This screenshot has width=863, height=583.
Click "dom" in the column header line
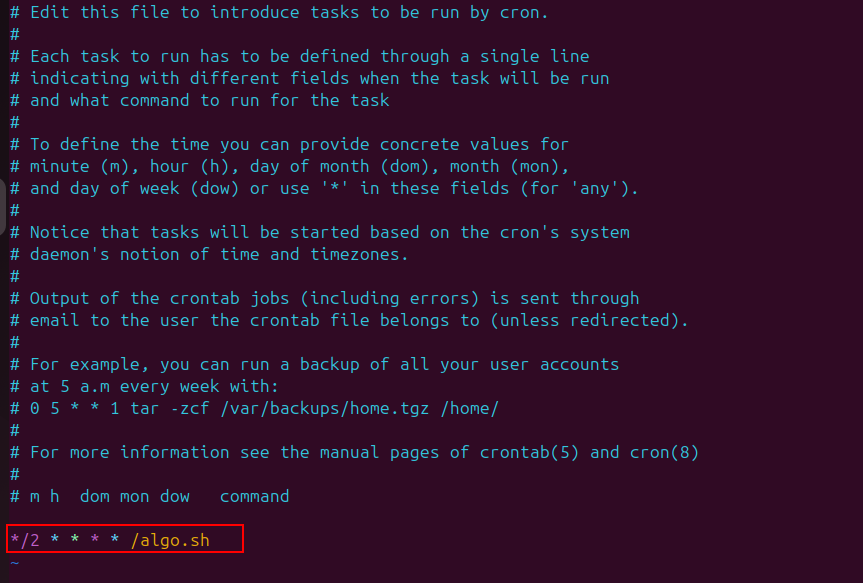tap(95, 496)
